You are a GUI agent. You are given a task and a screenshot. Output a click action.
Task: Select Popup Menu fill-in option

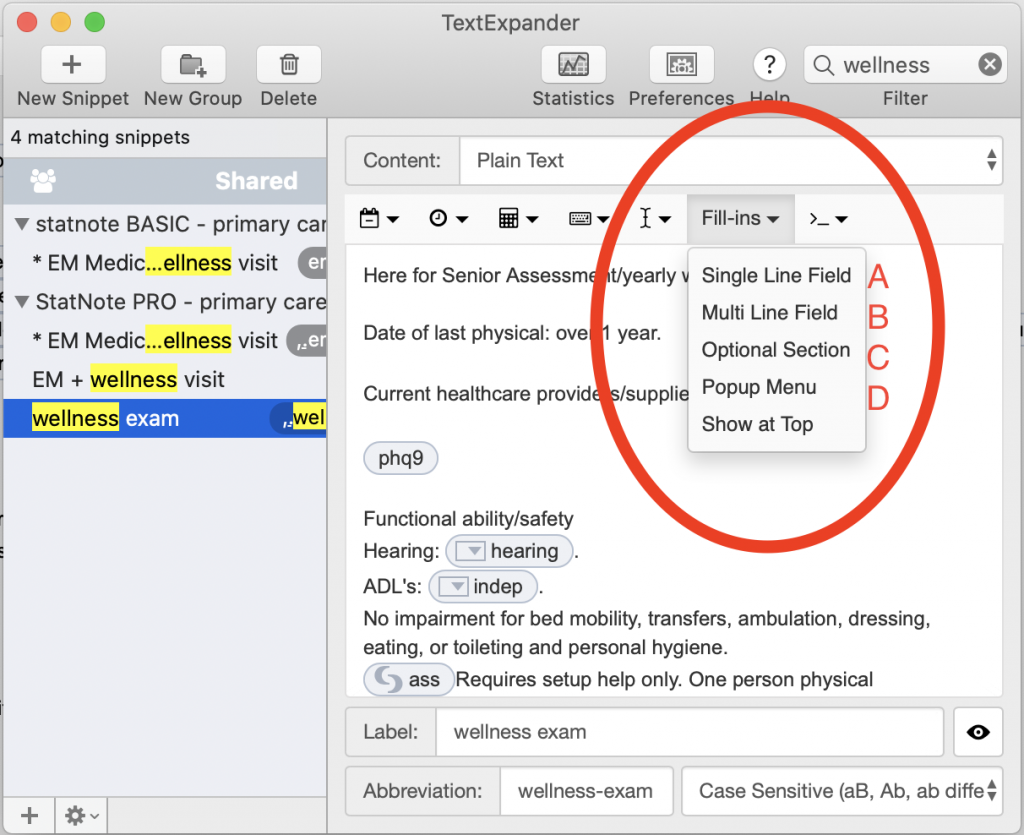(776, 387)
